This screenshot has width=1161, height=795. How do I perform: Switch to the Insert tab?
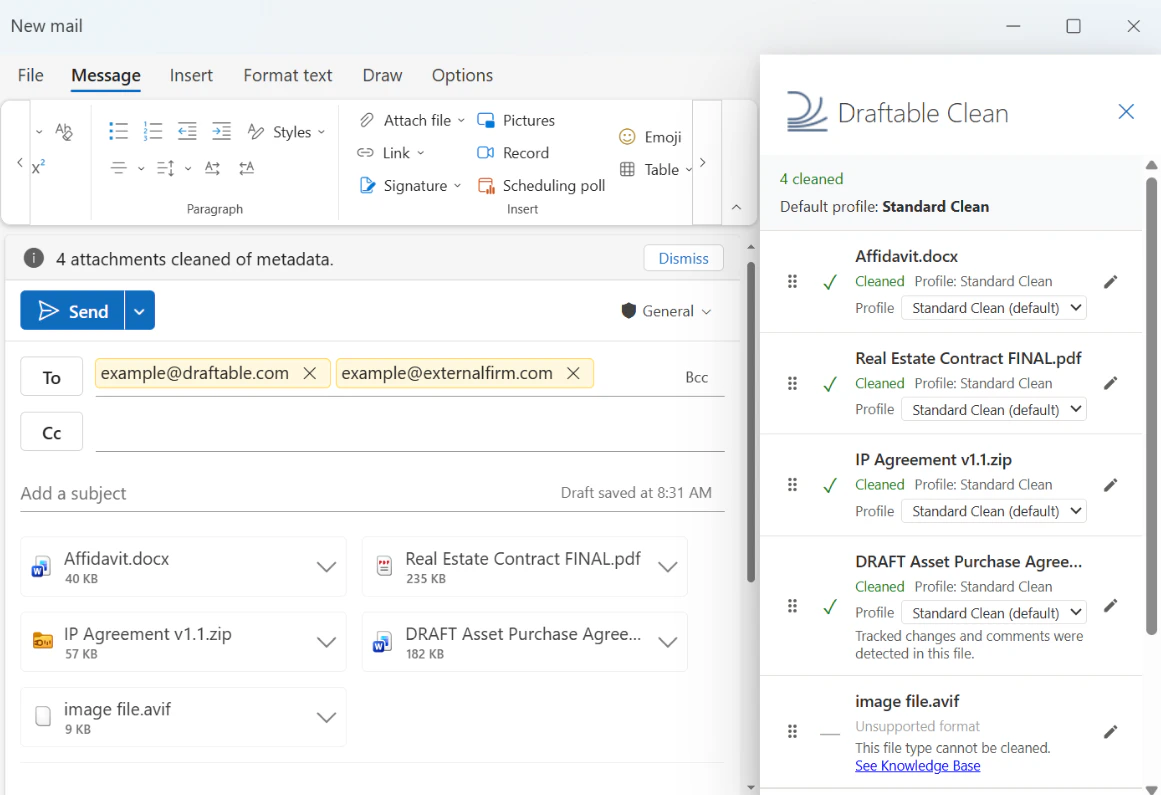tap(191, 76)
